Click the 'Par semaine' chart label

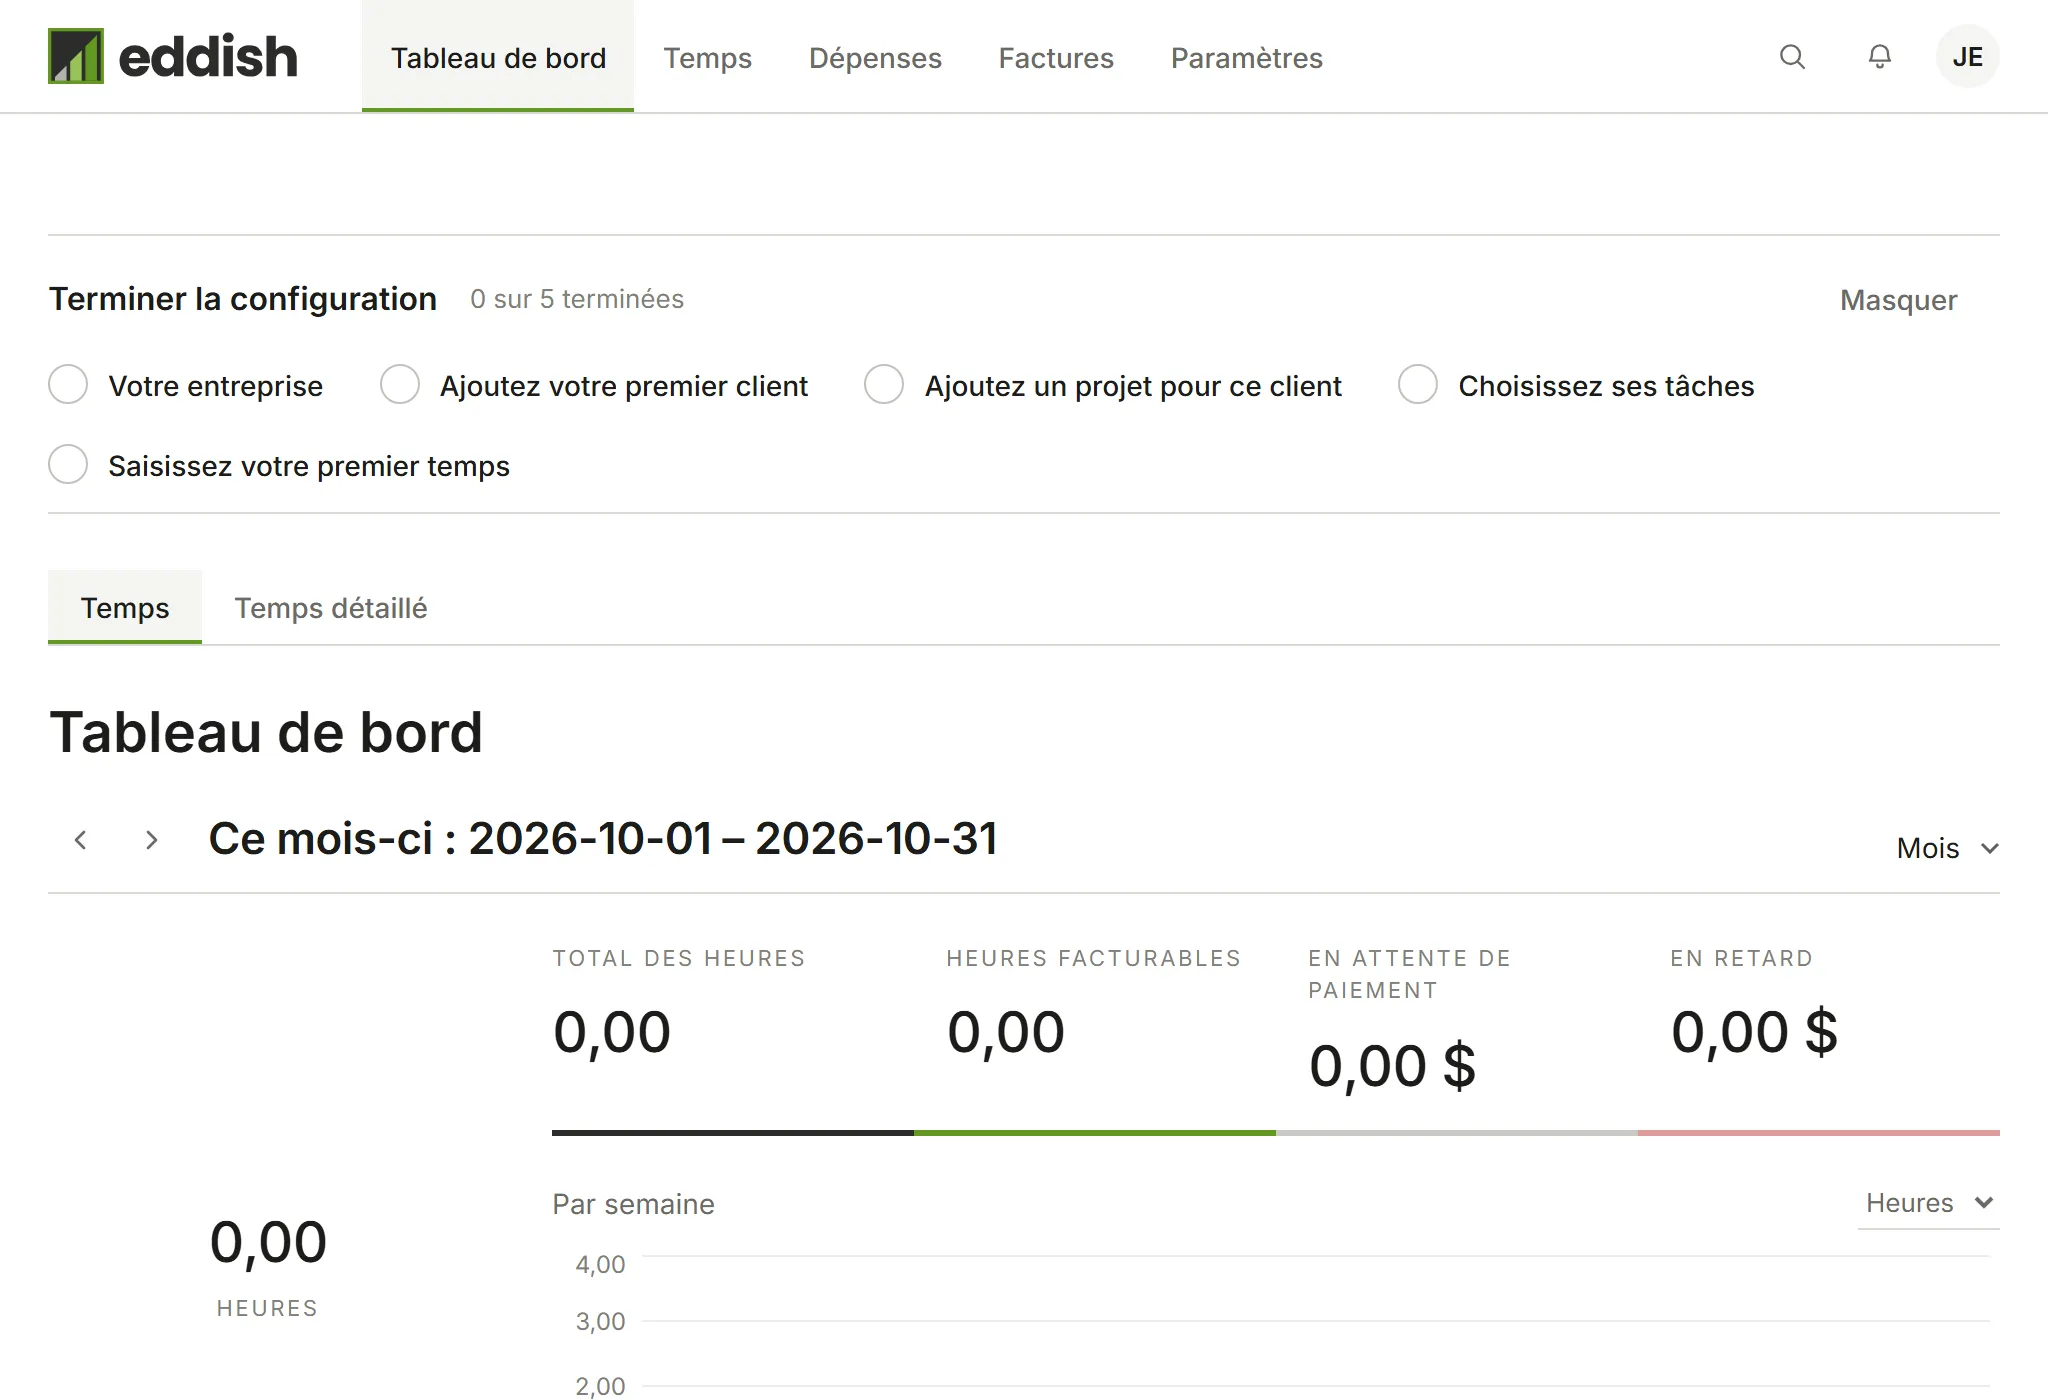633,1204
